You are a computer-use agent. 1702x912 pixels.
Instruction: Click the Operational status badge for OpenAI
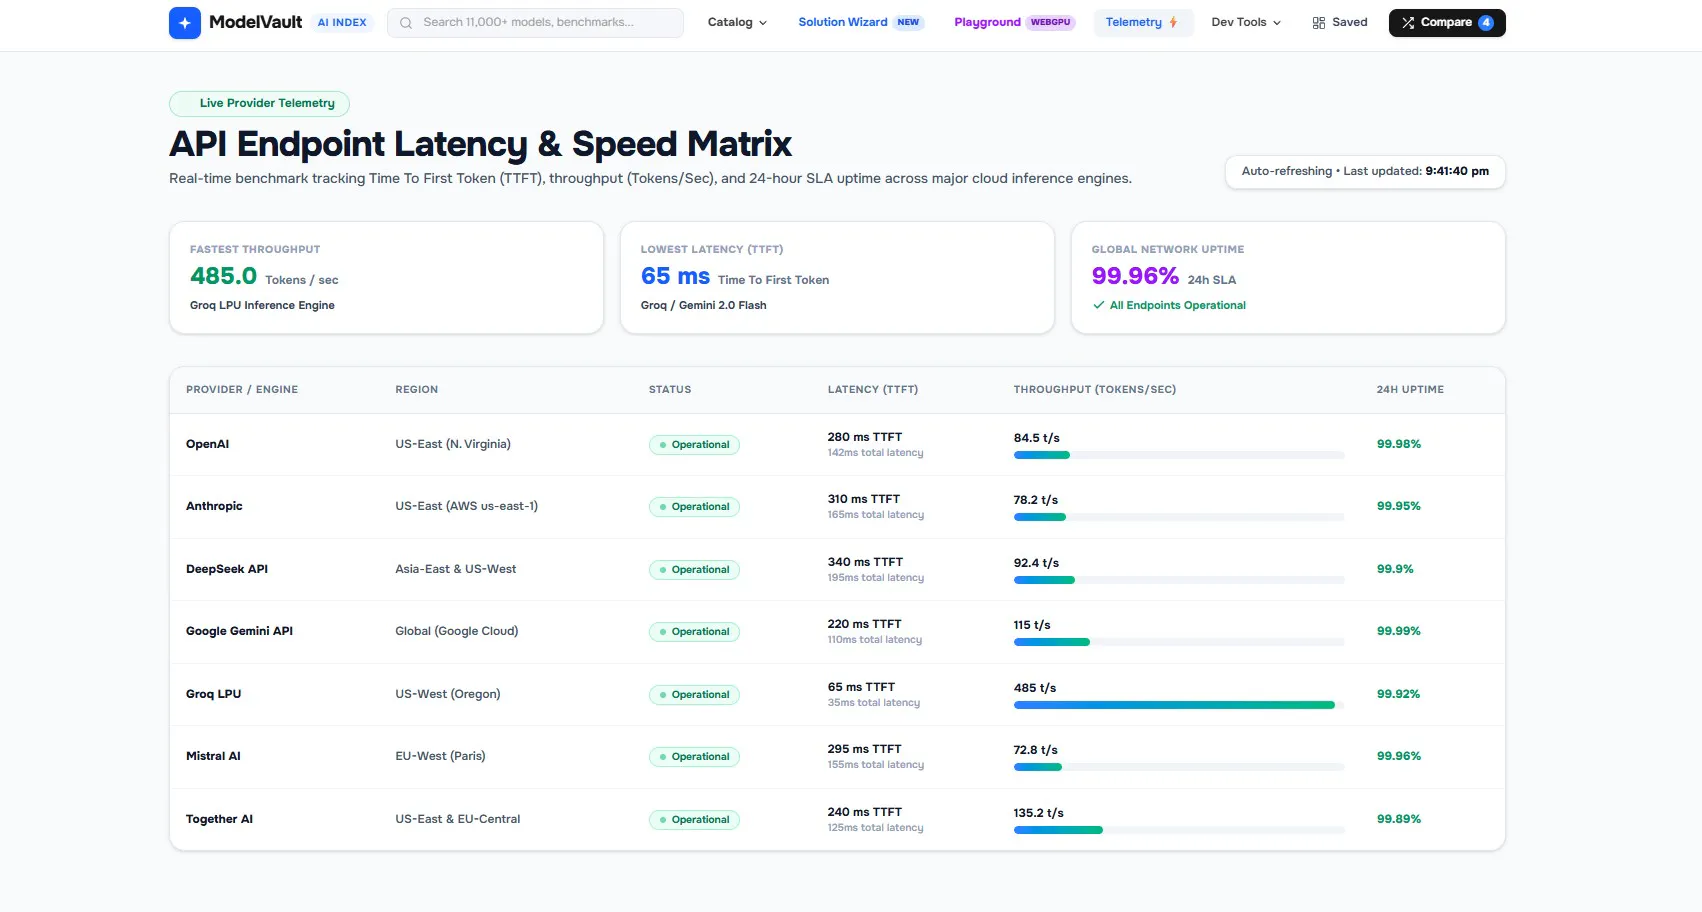tap(694, 445)
